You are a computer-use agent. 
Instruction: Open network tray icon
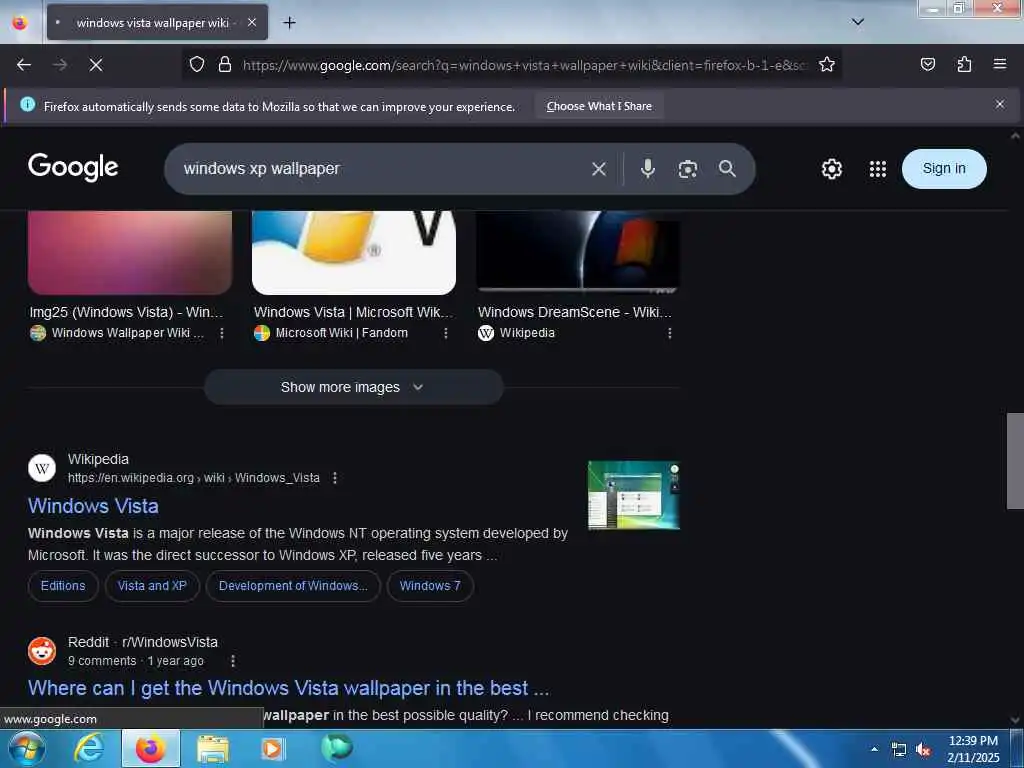[899, 750]
